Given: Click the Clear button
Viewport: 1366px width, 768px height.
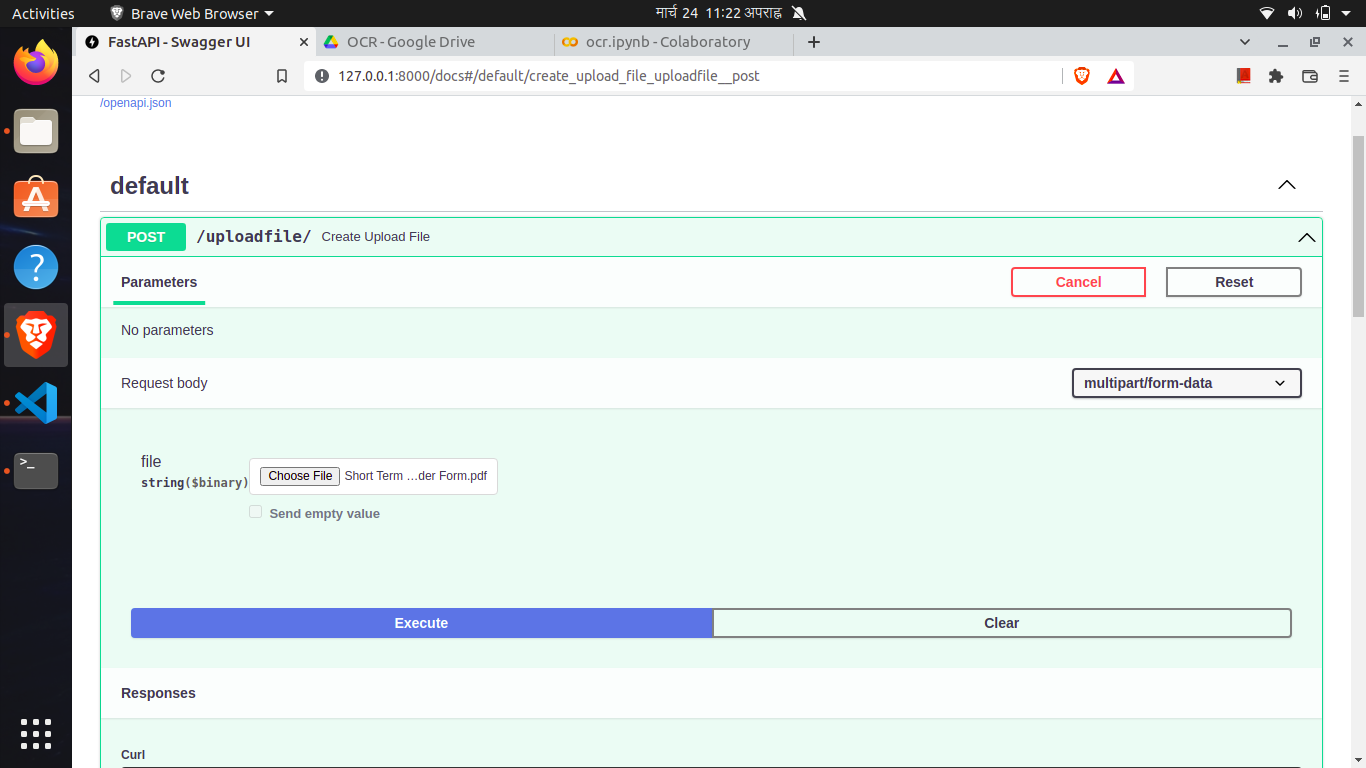Looking at the screenshot, I should tap(1001, 623).
